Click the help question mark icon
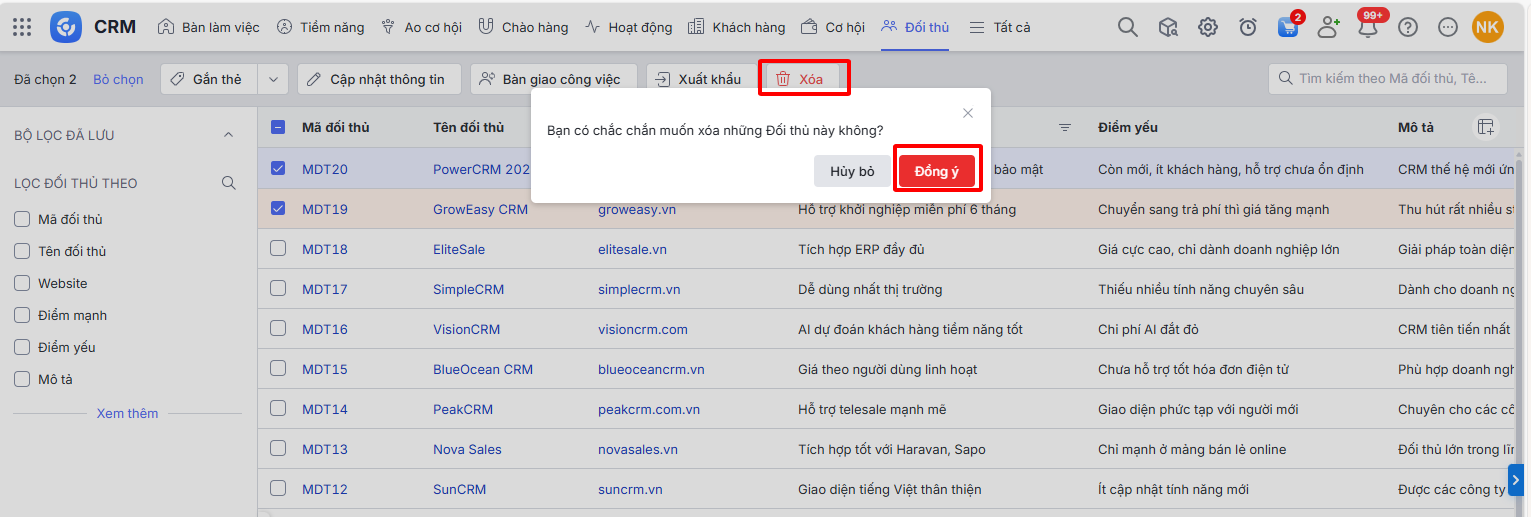Viewport: 1531px width, 517px height. 1407,27
